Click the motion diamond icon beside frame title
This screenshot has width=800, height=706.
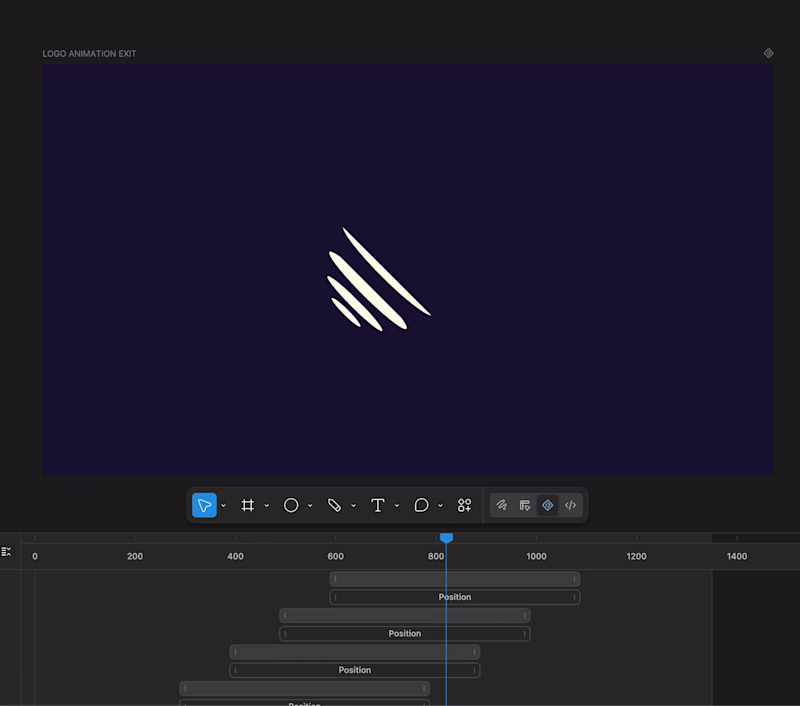point(768,53)
